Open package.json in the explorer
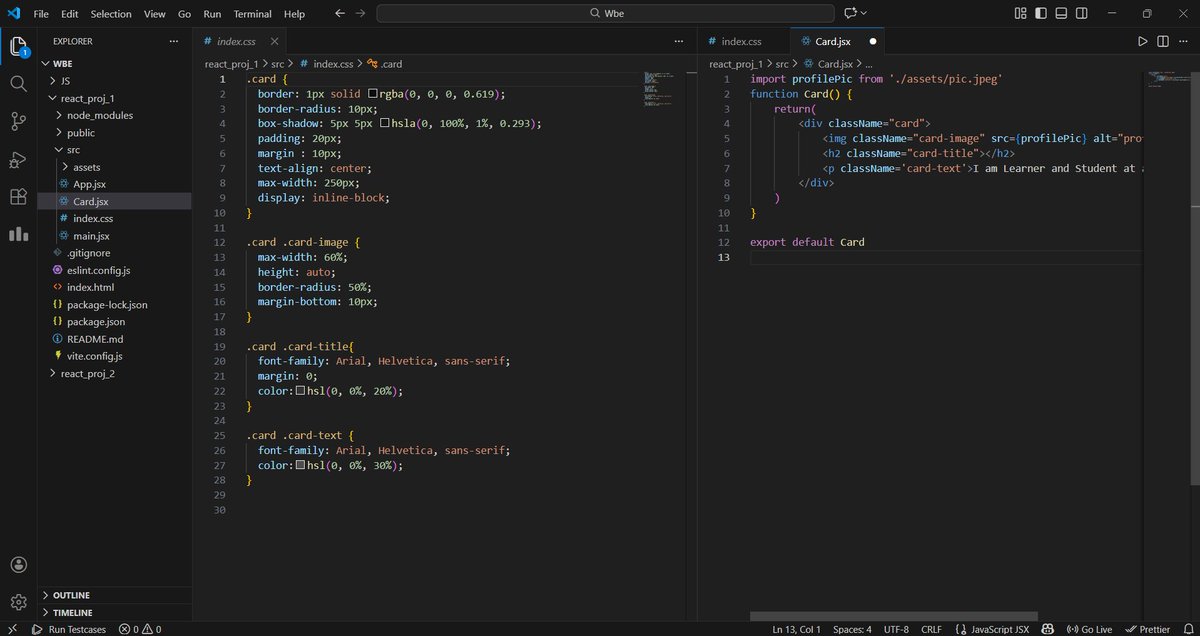 pos(96,322)
